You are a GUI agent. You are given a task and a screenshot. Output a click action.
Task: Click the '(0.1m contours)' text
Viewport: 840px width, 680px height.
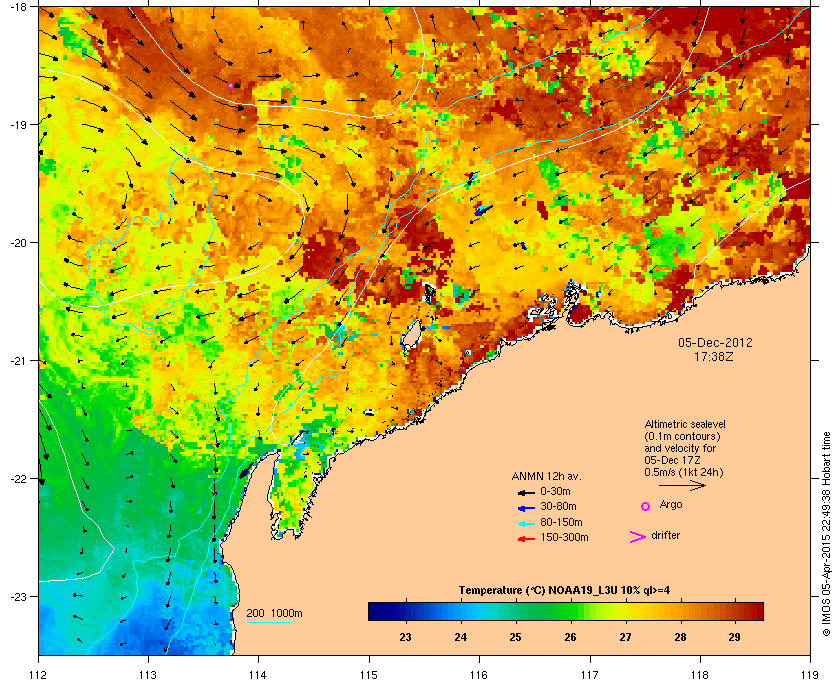[x=682, y=436]
